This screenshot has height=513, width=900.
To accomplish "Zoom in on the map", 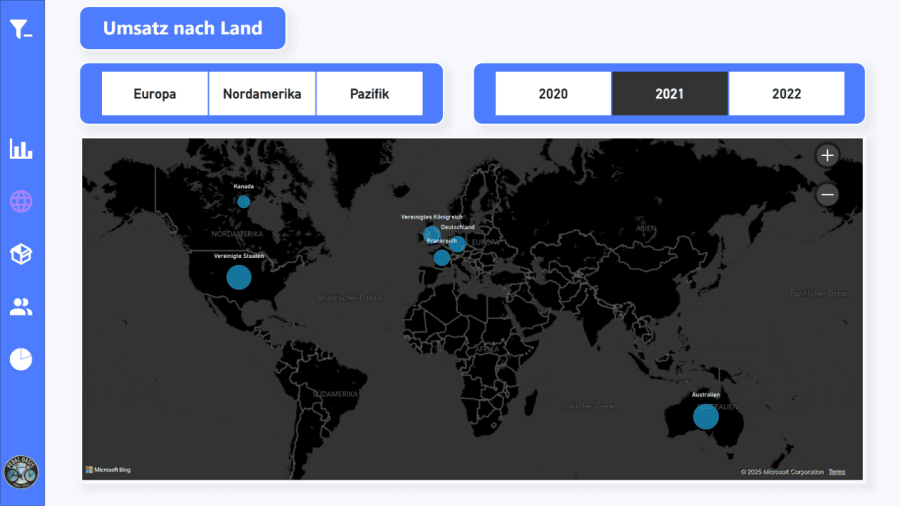I will (x=827, y=156).
